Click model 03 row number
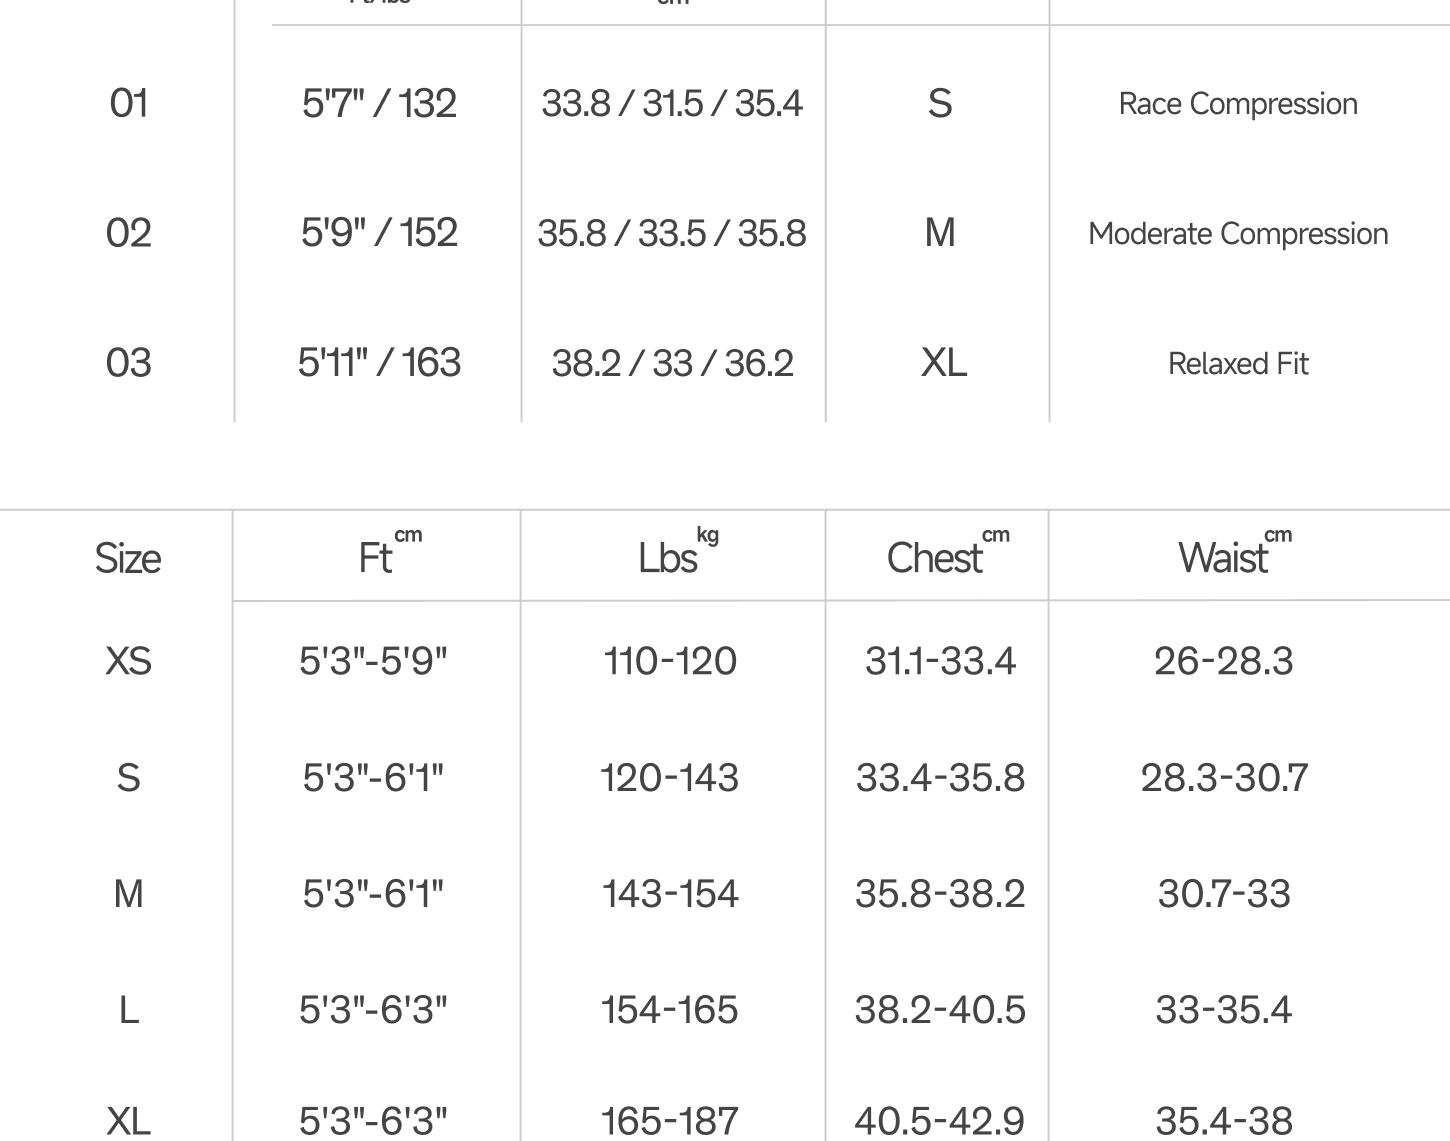The image size is (1450, 1141). coord(128,362)
